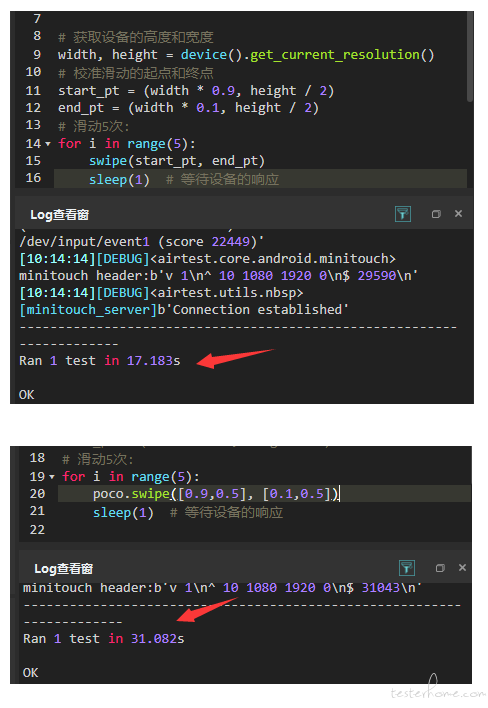This screenshot has height=708, width=488.
Task: Click log line ending in '29590\n'
Action: click(218, 275)
